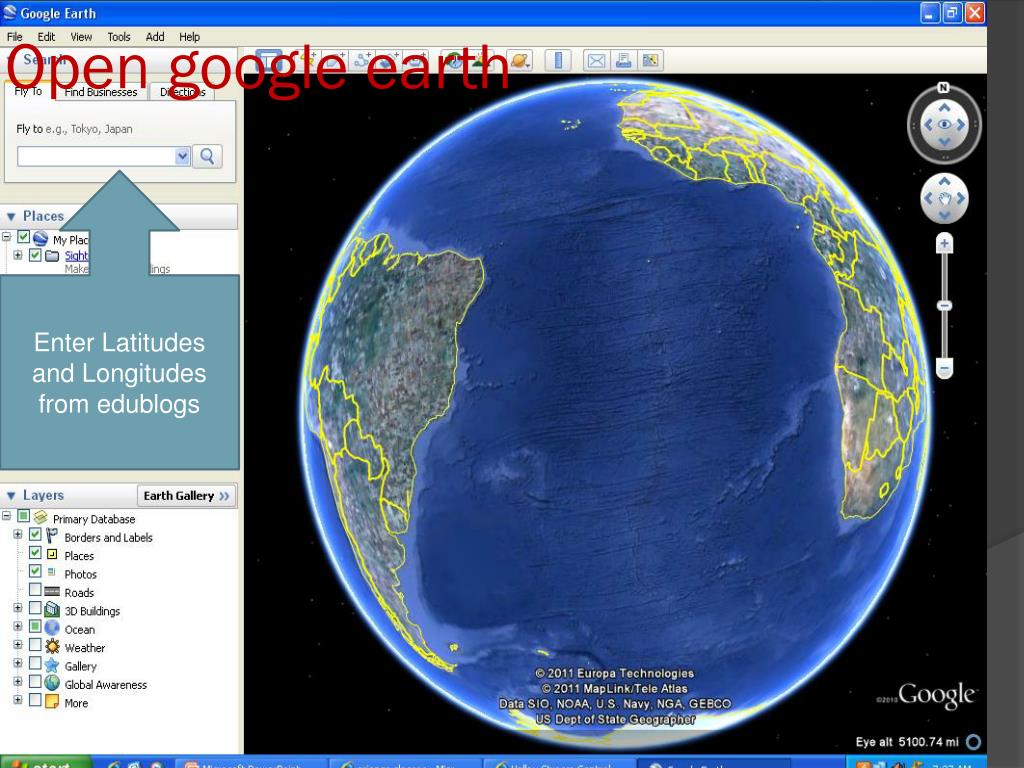The width and height of the screenshot is (1024, 768).
Task: Open the planet switcher (Saturn icon)
Action: tap(520, 61)
